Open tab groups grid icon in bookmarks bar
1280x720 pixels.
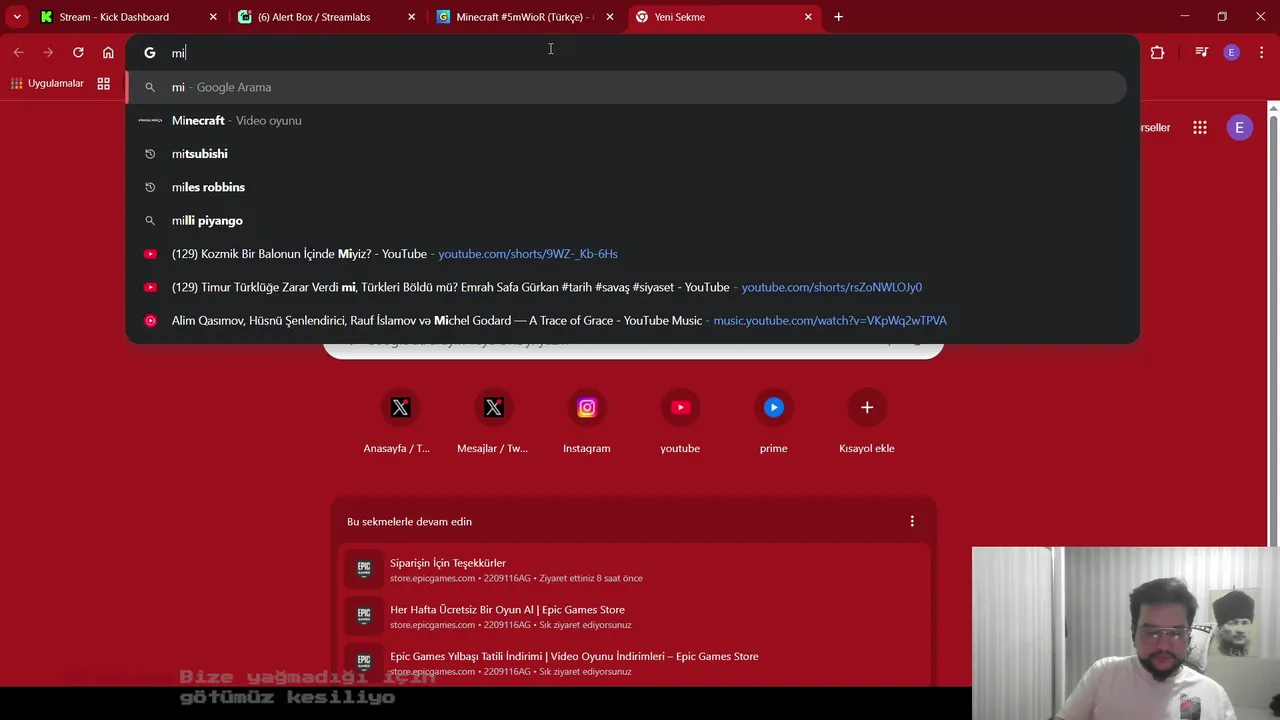pyautogui.click(x=103, y=84)
